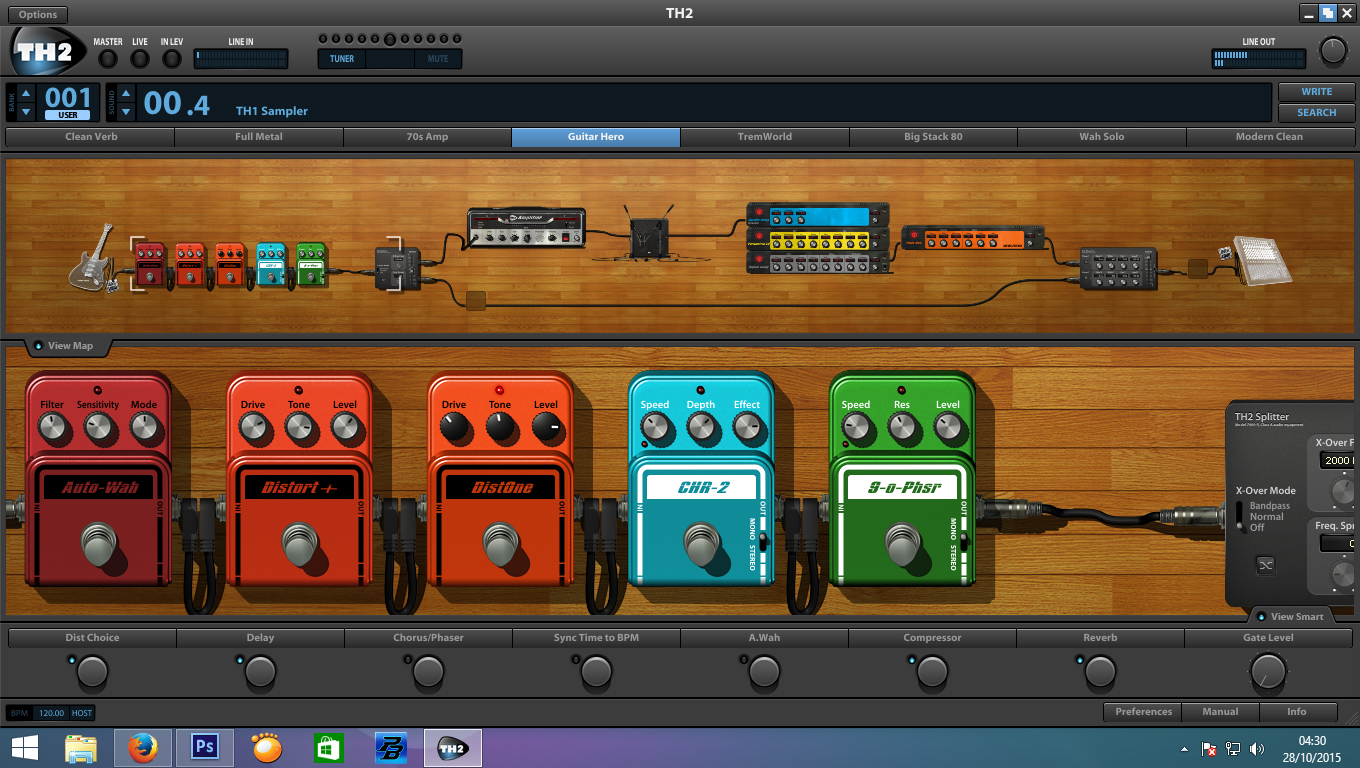Click the Gate Level knob
This screenshot has width=1360, height=768.
pyautogui.click(x=1268, y=671)
